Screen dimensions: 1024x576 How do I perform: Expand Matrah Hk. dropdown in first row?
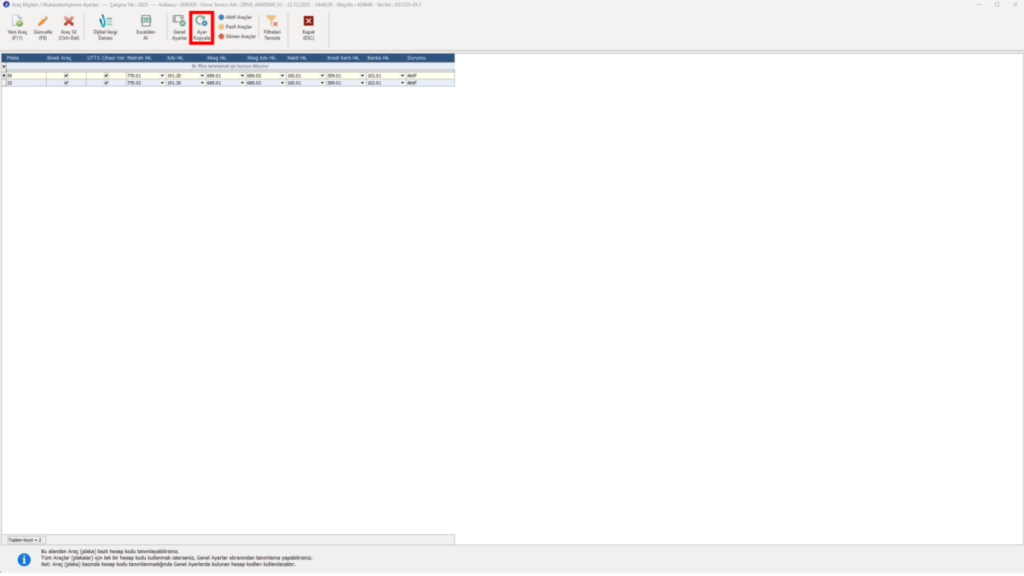[162, 76]
